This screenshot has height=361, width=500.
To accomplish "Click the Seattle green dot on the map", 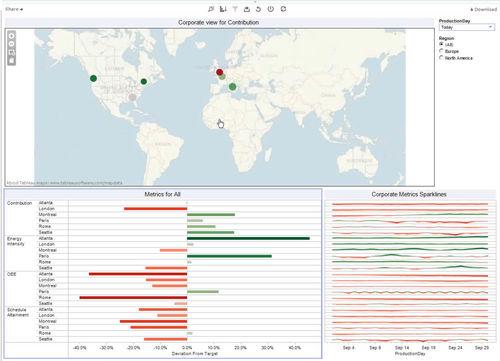I will (x=93, y=78).
